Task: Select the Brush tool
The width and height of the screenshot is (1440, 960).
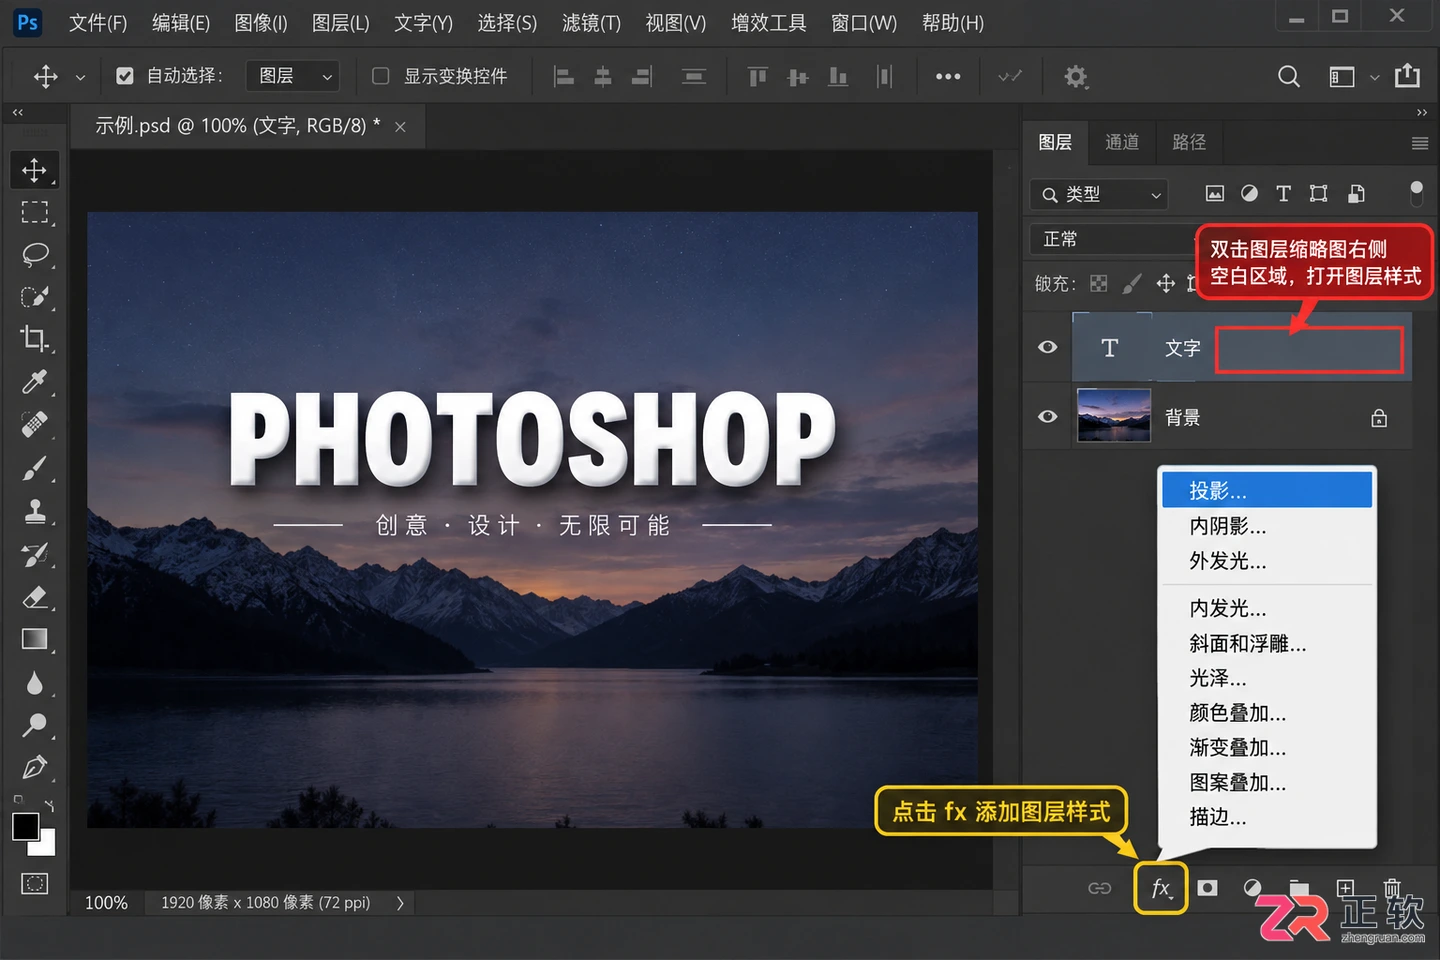Action: (x=34, y=468)
